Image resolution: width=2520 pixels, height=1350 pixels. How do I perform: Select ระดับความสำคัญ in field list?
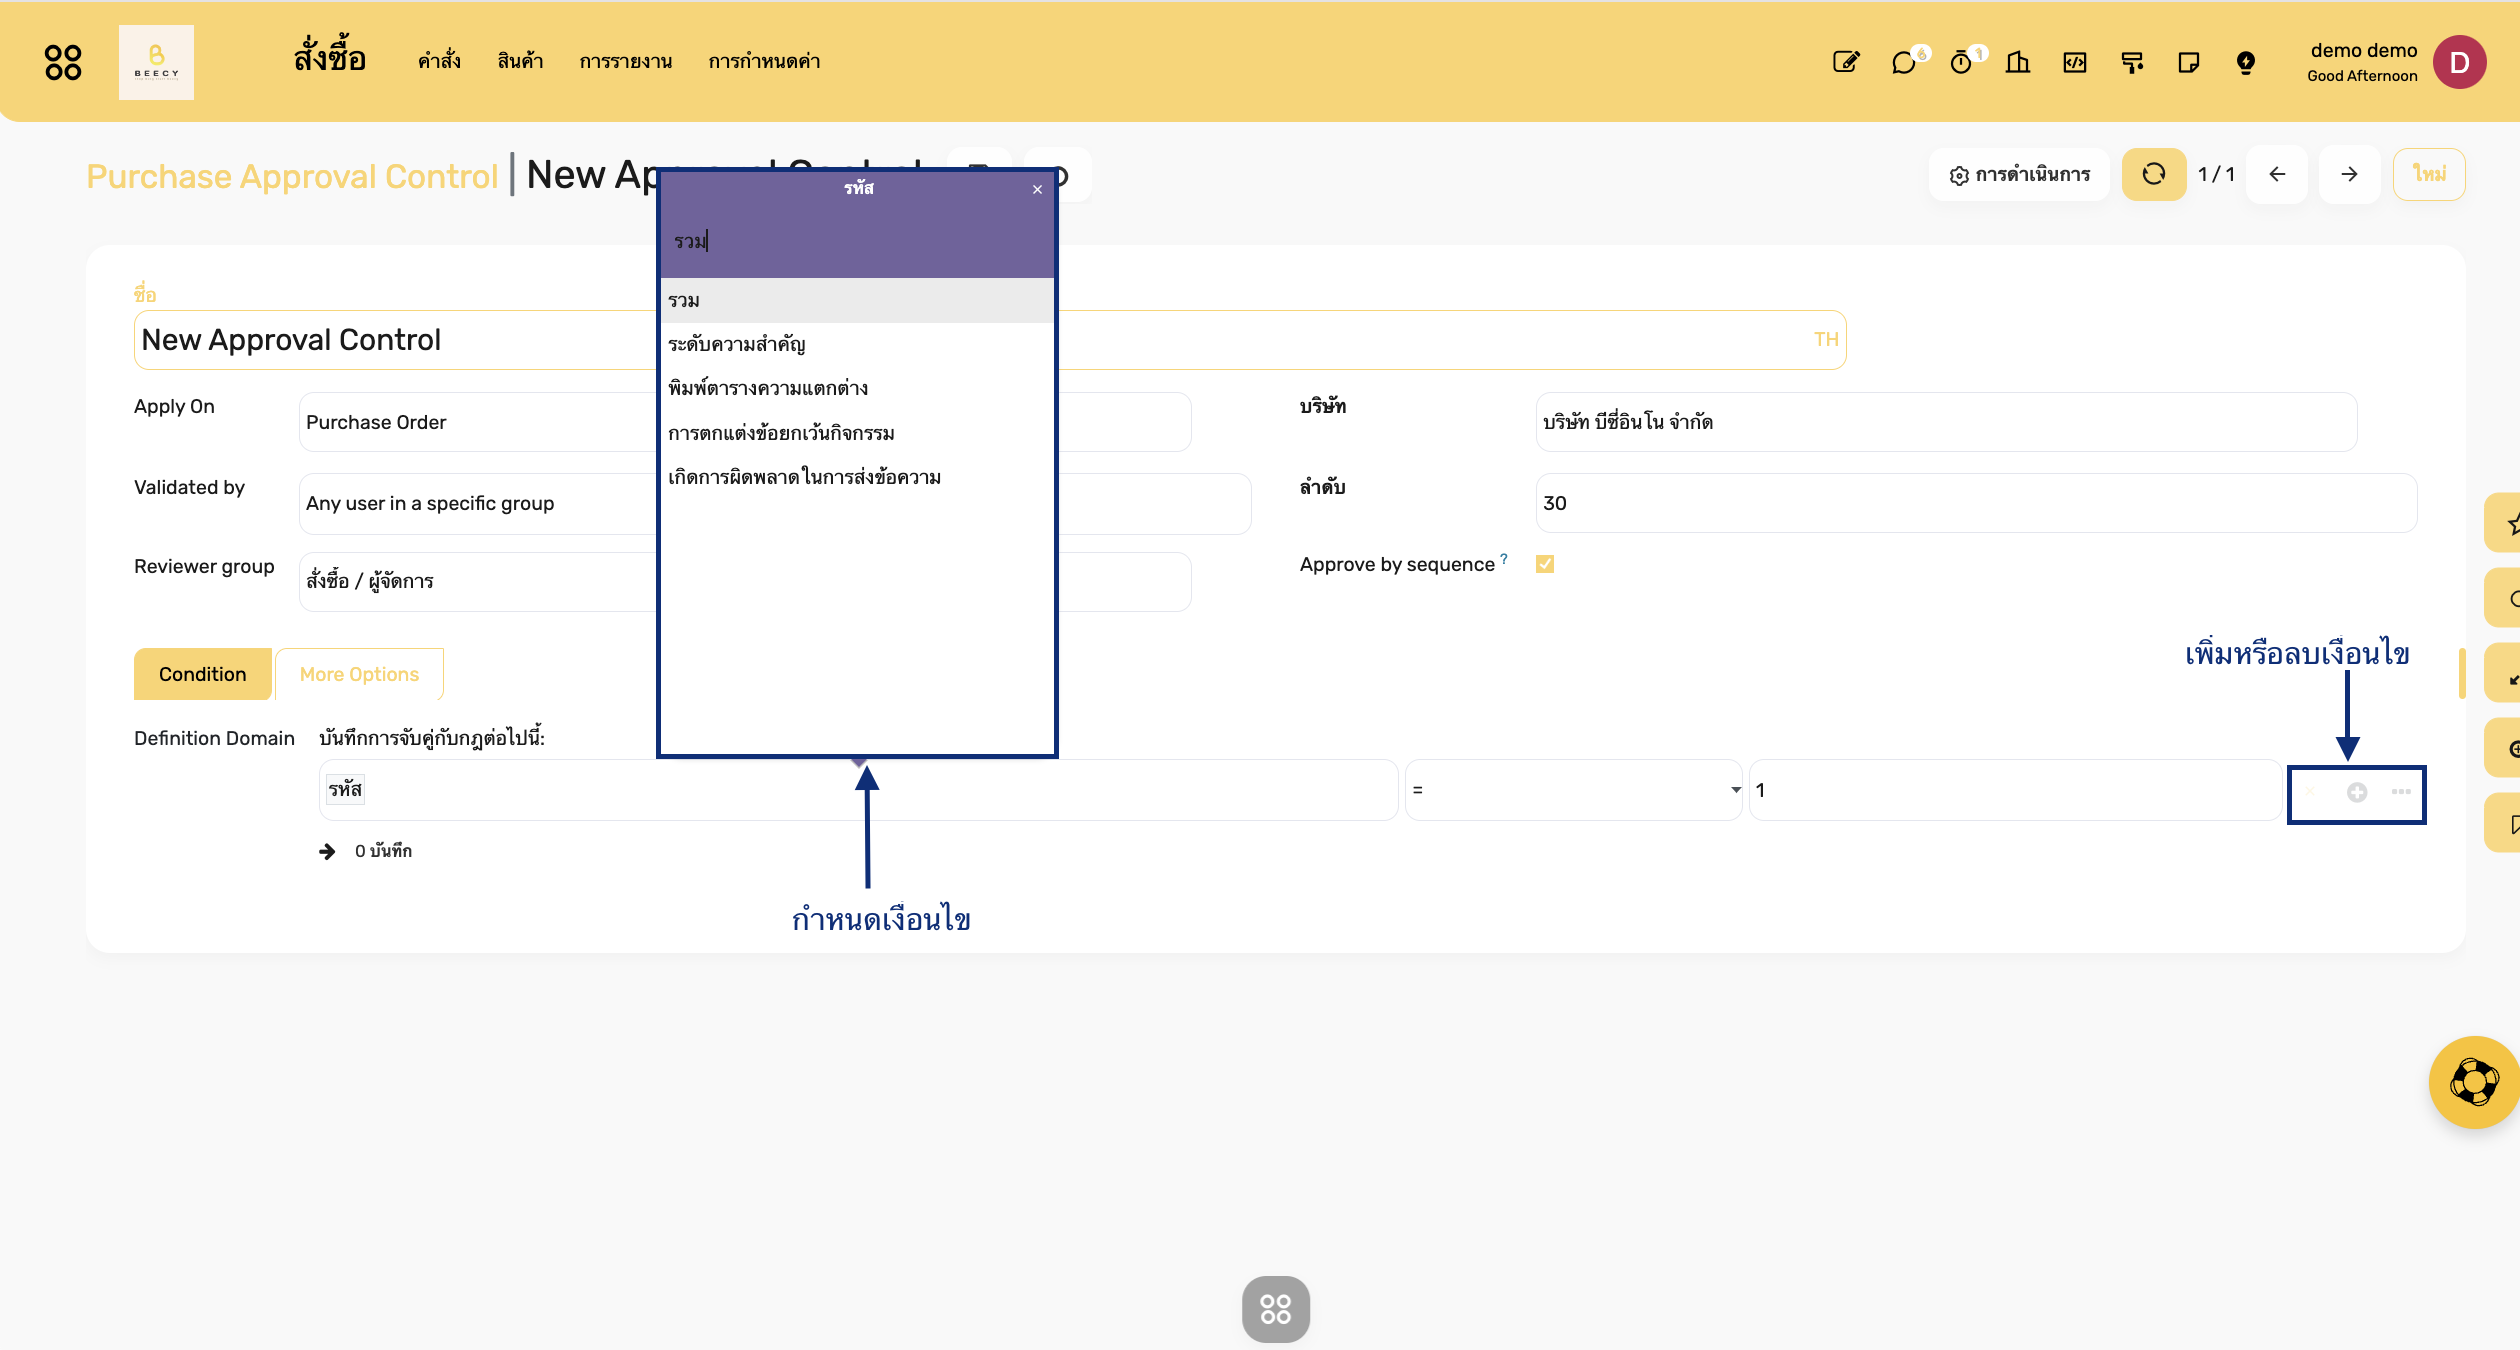pyautogui.click(x=857, y=344)
